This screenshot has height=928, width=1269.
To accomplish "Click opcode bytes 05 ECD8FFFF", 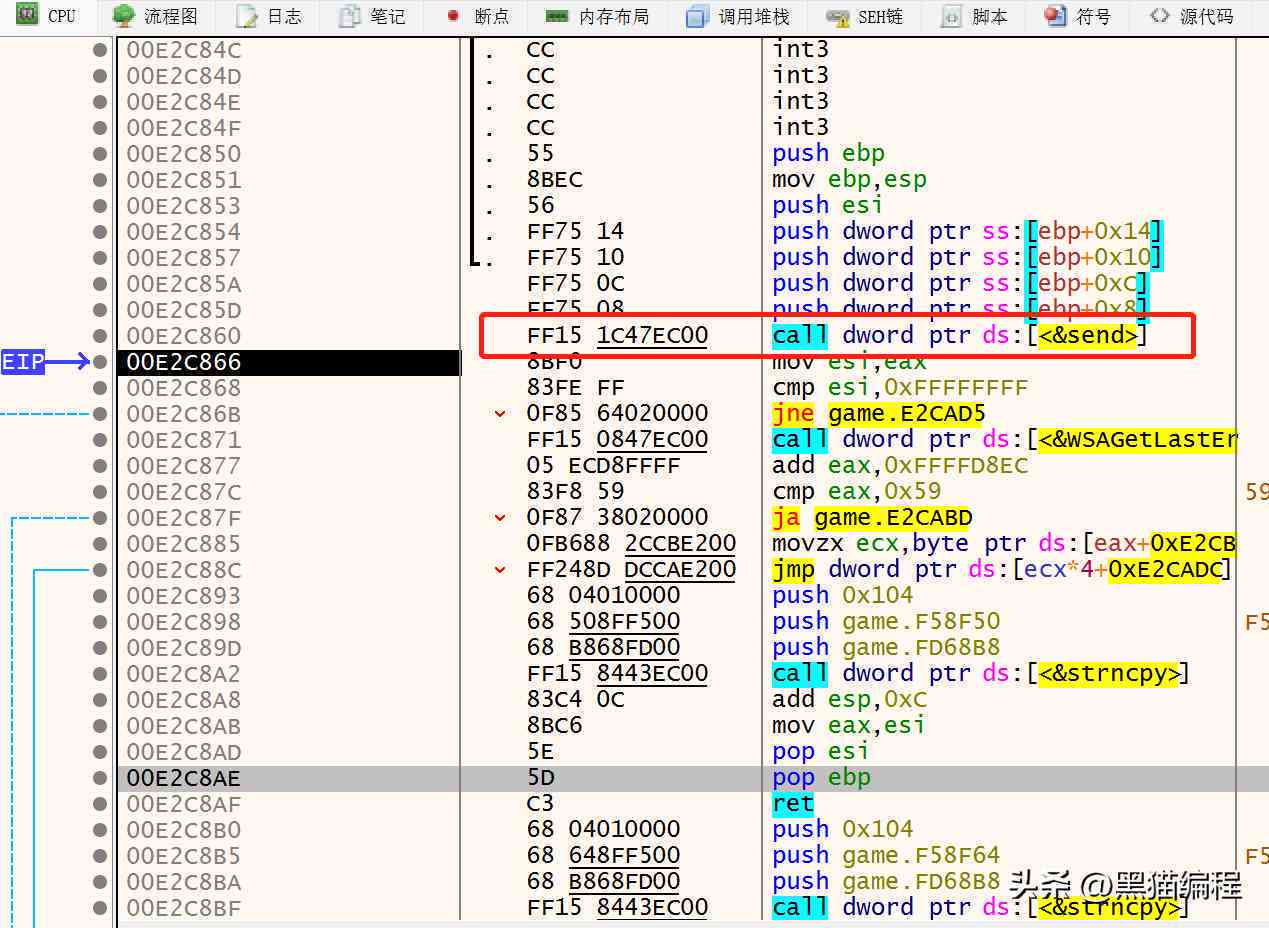I will coord(603,466).
